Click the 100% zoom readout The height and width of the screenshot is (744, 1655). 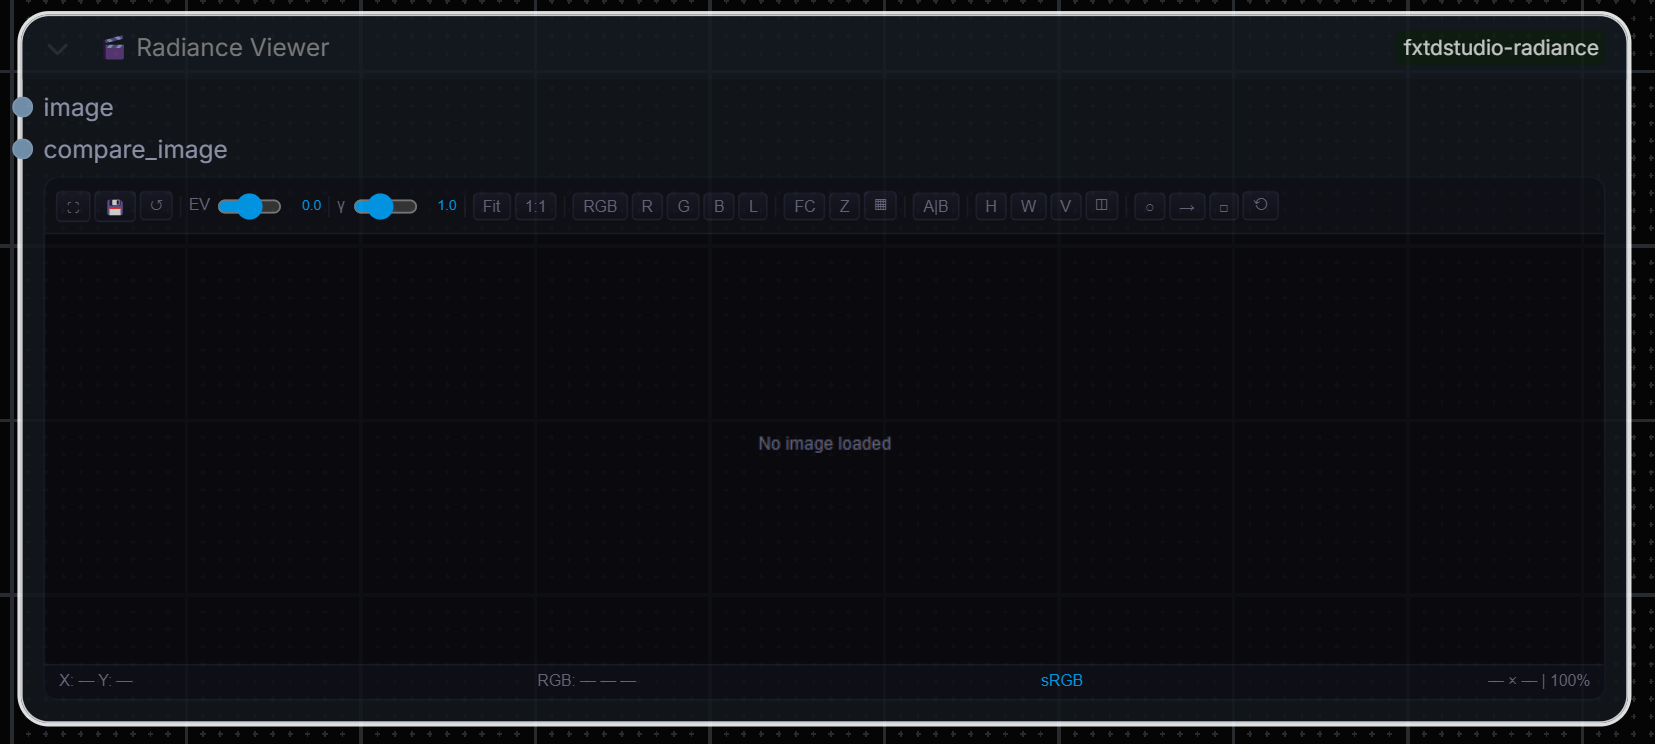point(1570,681)
